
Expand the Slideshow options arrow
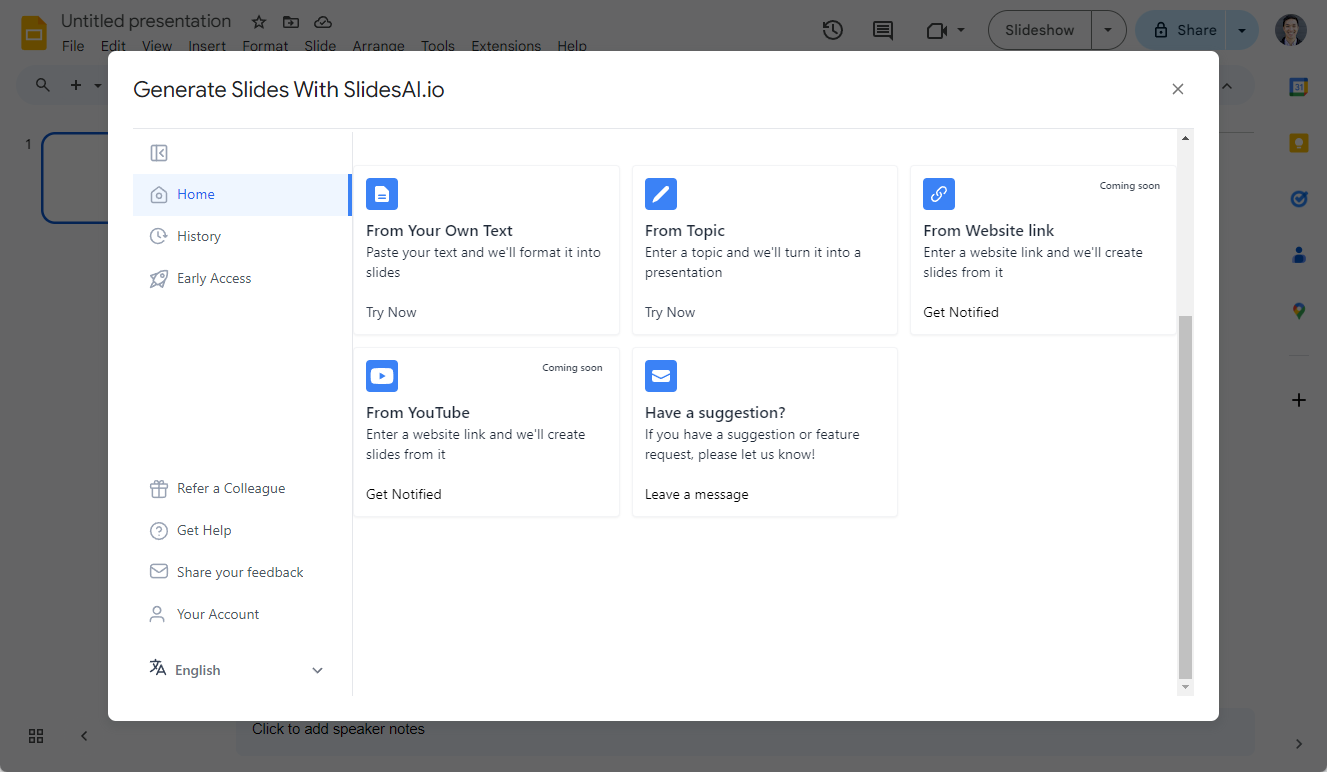[1108, 30]
